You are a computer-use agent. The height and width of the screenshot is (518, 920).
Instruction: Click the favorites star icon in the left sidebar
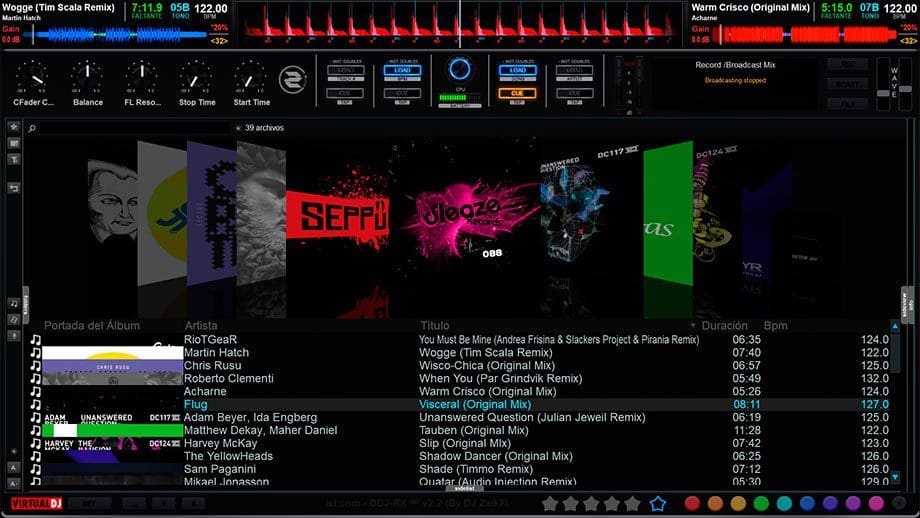click(14, 127)
